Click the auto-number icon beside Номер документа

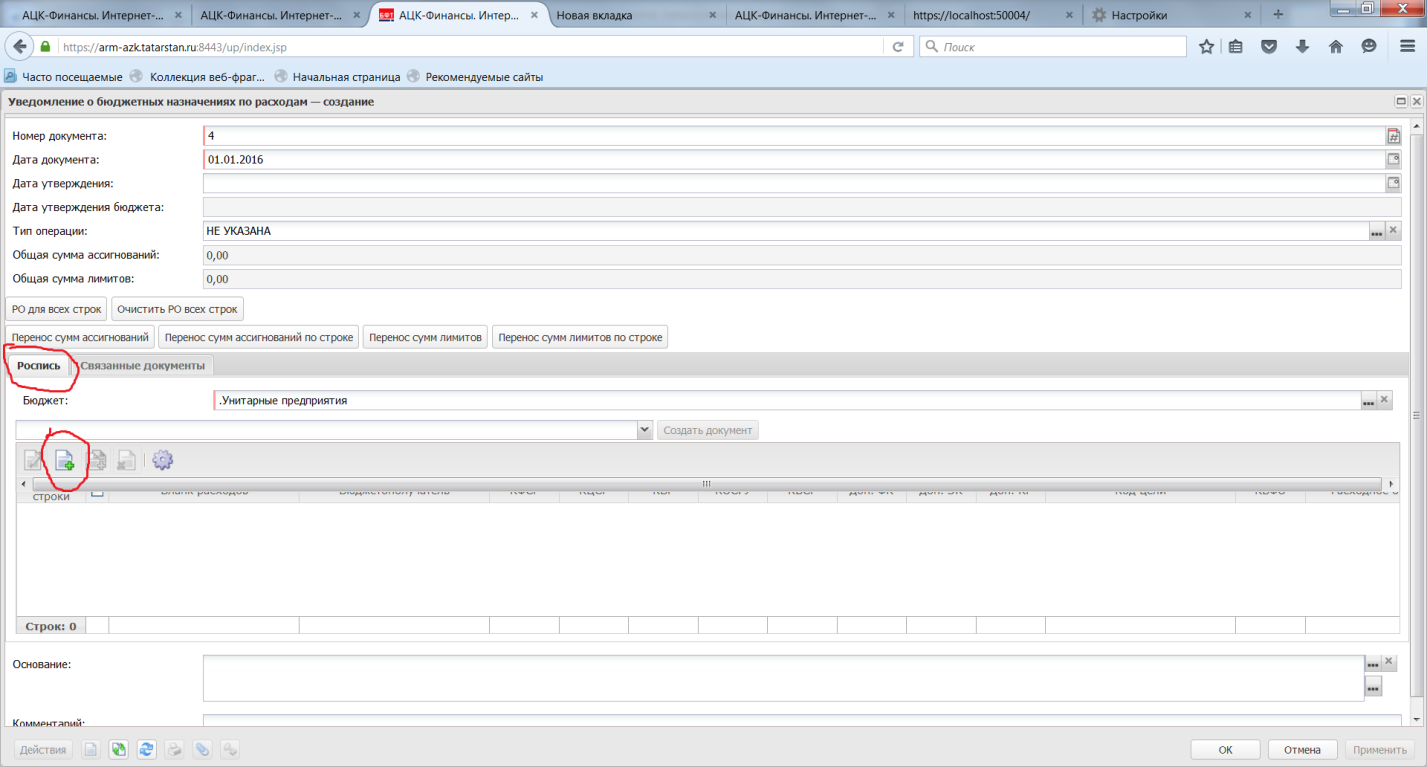tap(1392, 136)
